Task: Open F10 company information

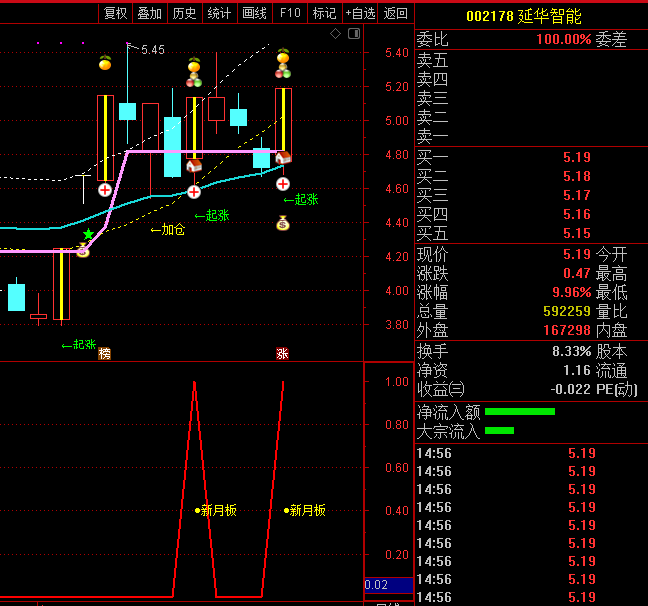Action: (290, 13)
